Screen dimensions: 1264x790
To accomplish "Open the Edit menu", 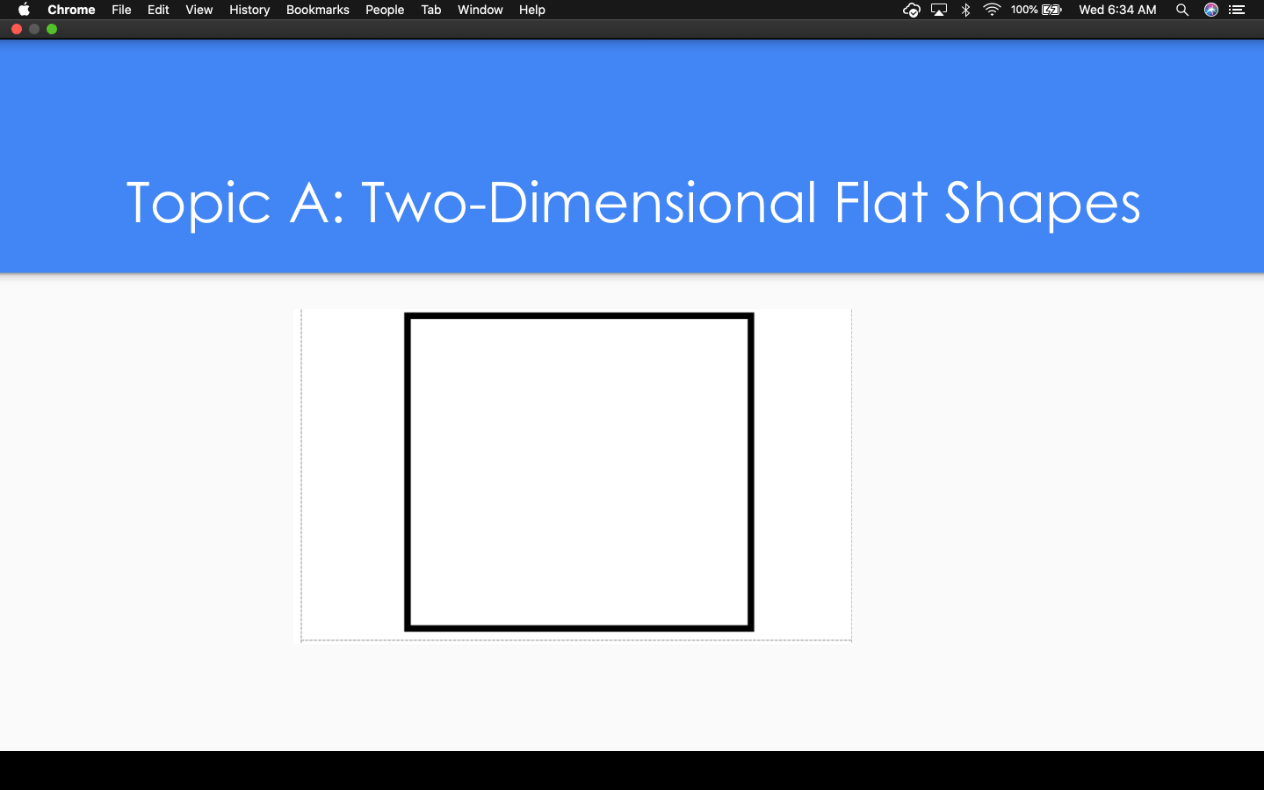I will (158, 10).
